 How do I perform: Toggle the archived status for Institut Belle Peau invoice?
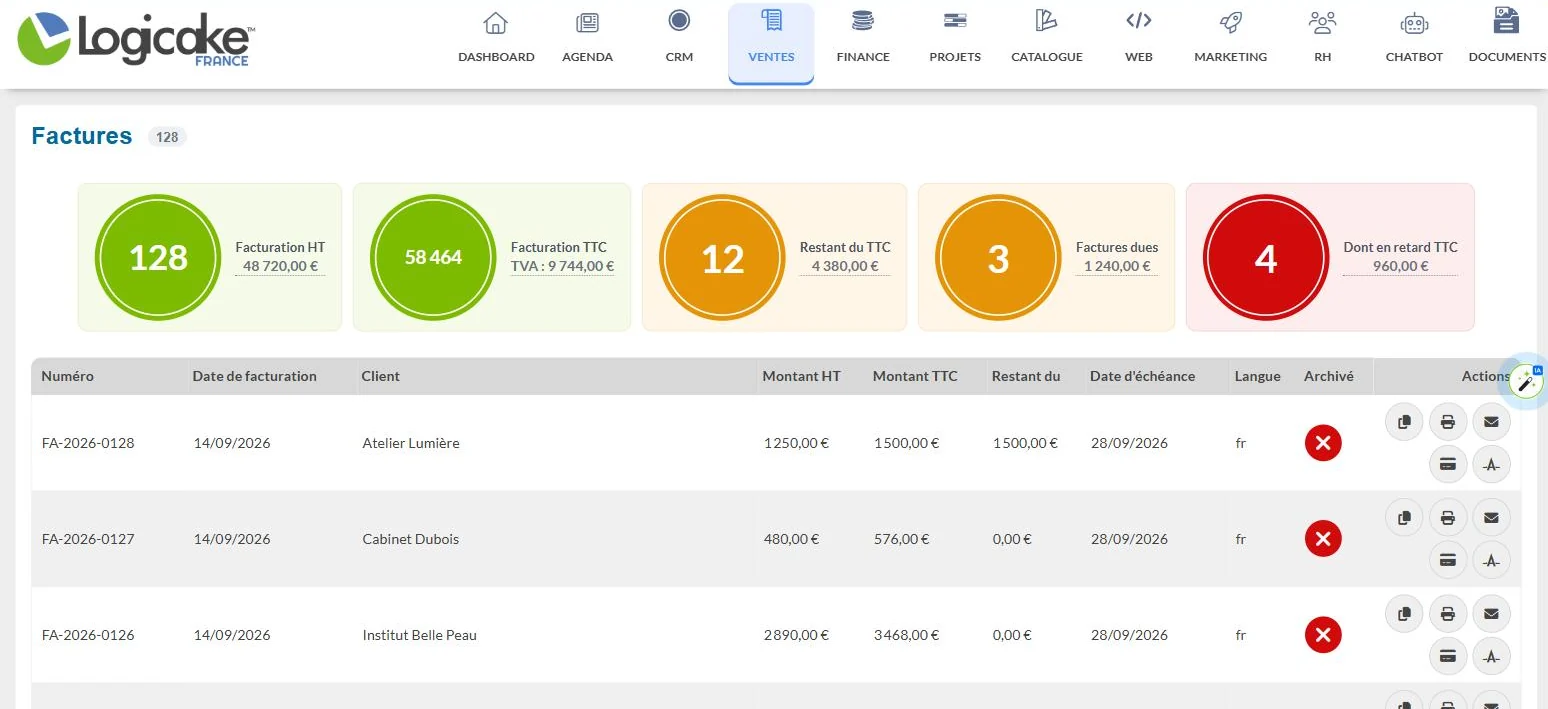(x=1323, y=635)
